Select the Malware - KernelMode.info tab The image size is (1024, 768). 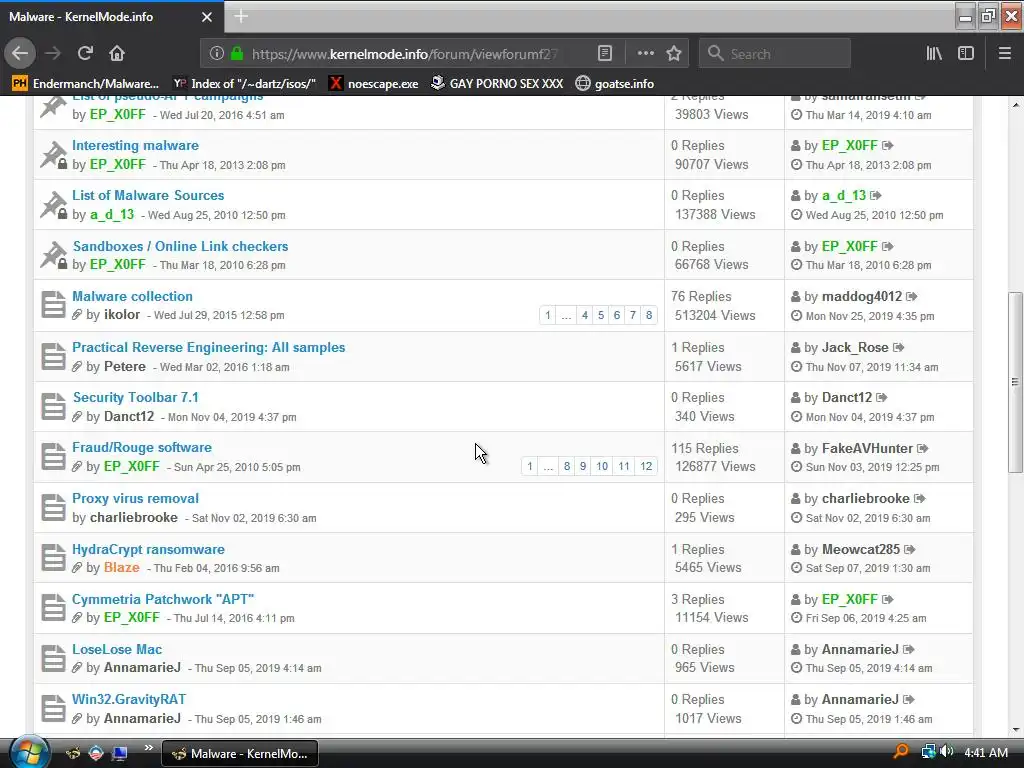coord(111,17)
